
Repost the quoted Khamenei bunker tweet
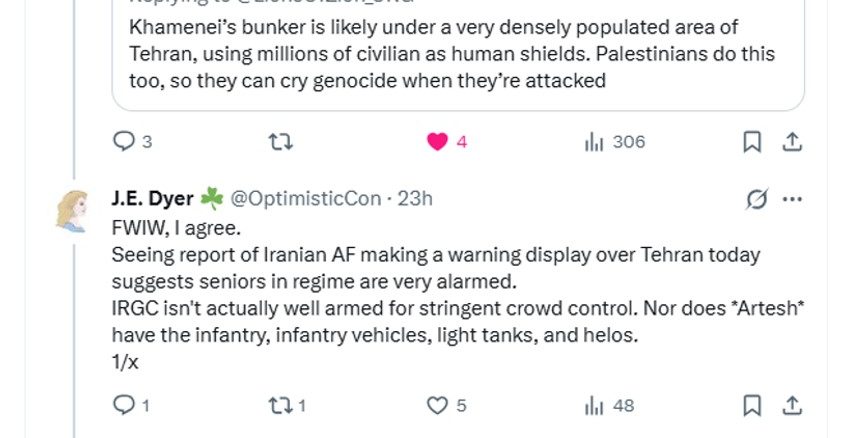[x=283, y=142]
